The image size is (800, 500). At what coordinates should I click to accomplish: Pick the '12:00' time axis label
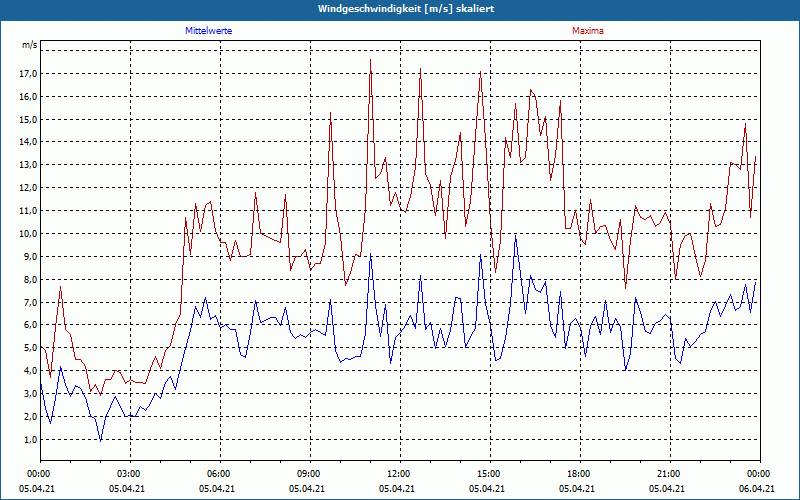397,474
